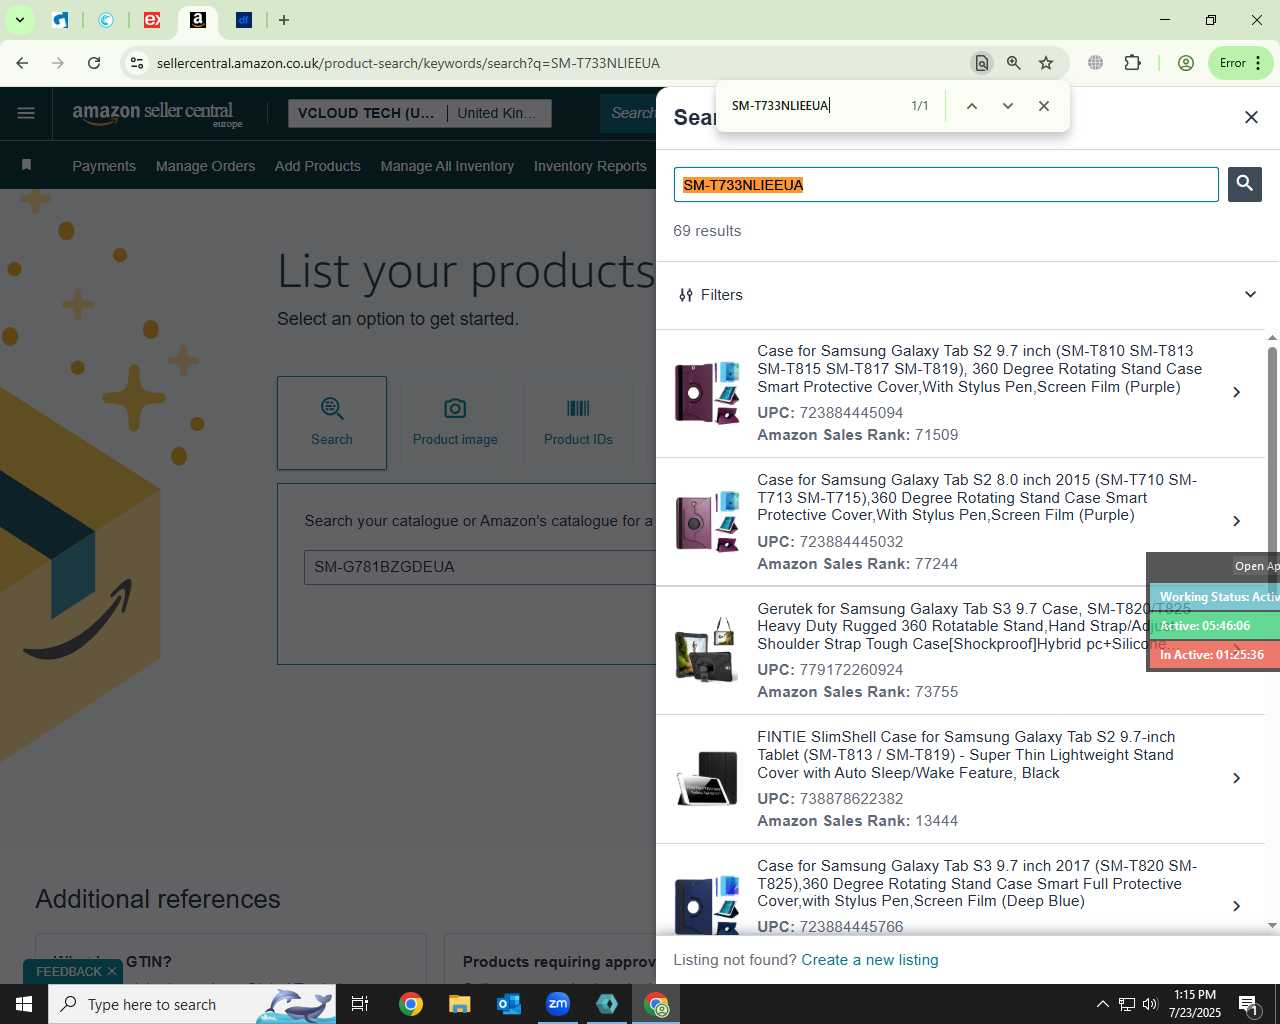The image size is (1280, 1024).
Task: Open volume control in system tray
Action: [x=1150, y=1004]
